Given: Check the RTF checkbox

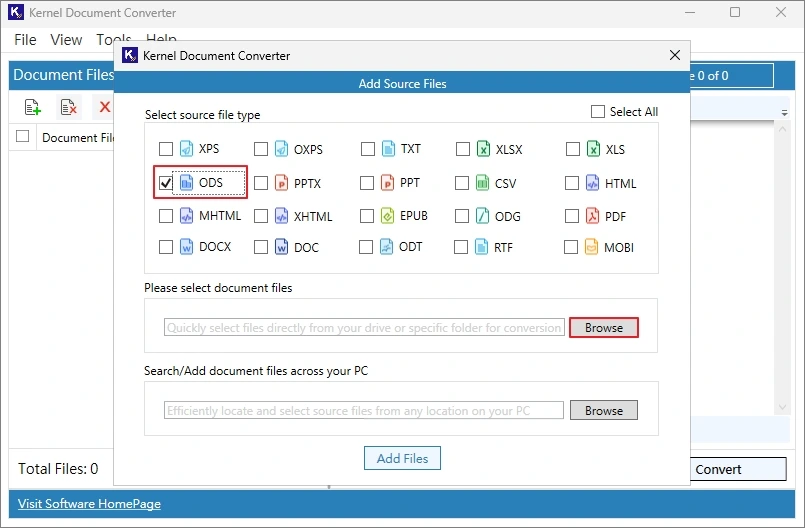Looking at the screenshot, I should pos(461,247).
